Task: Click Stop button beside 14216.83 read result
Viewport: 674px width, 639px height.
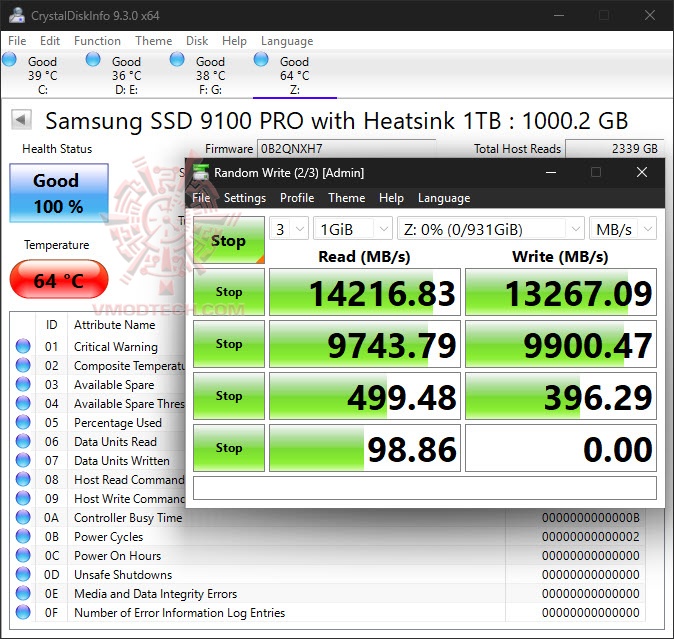Action: tap(229, 292)
